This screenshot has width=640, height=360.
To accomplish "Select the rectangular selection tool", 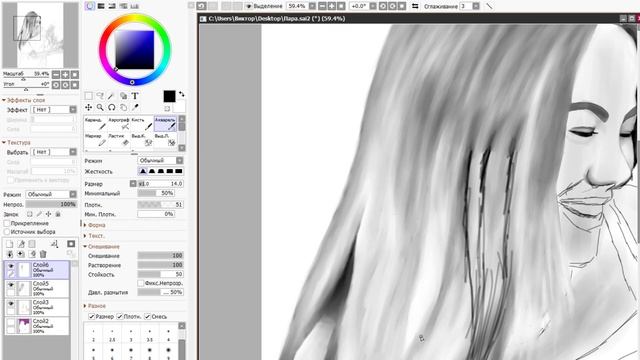I will point(89,96).
